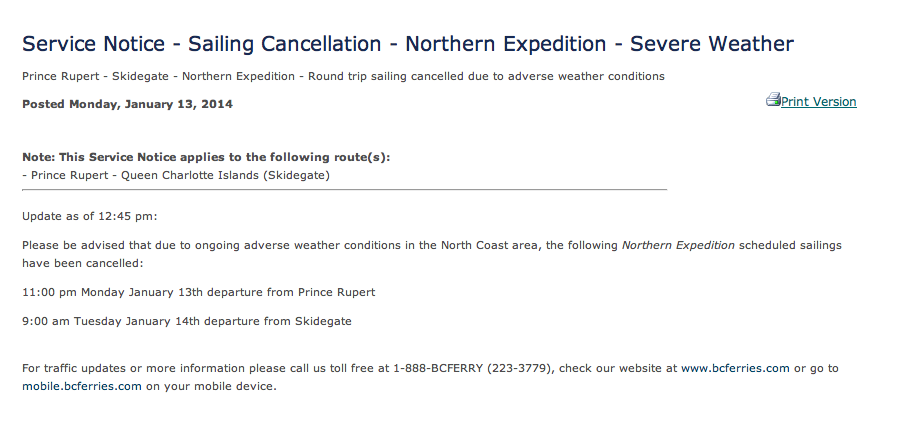The width and height of the screenshot is (900, 429).
Task: Click the 11:00 pm Prince Rupert departure line
Action: [x=199, y=292]
